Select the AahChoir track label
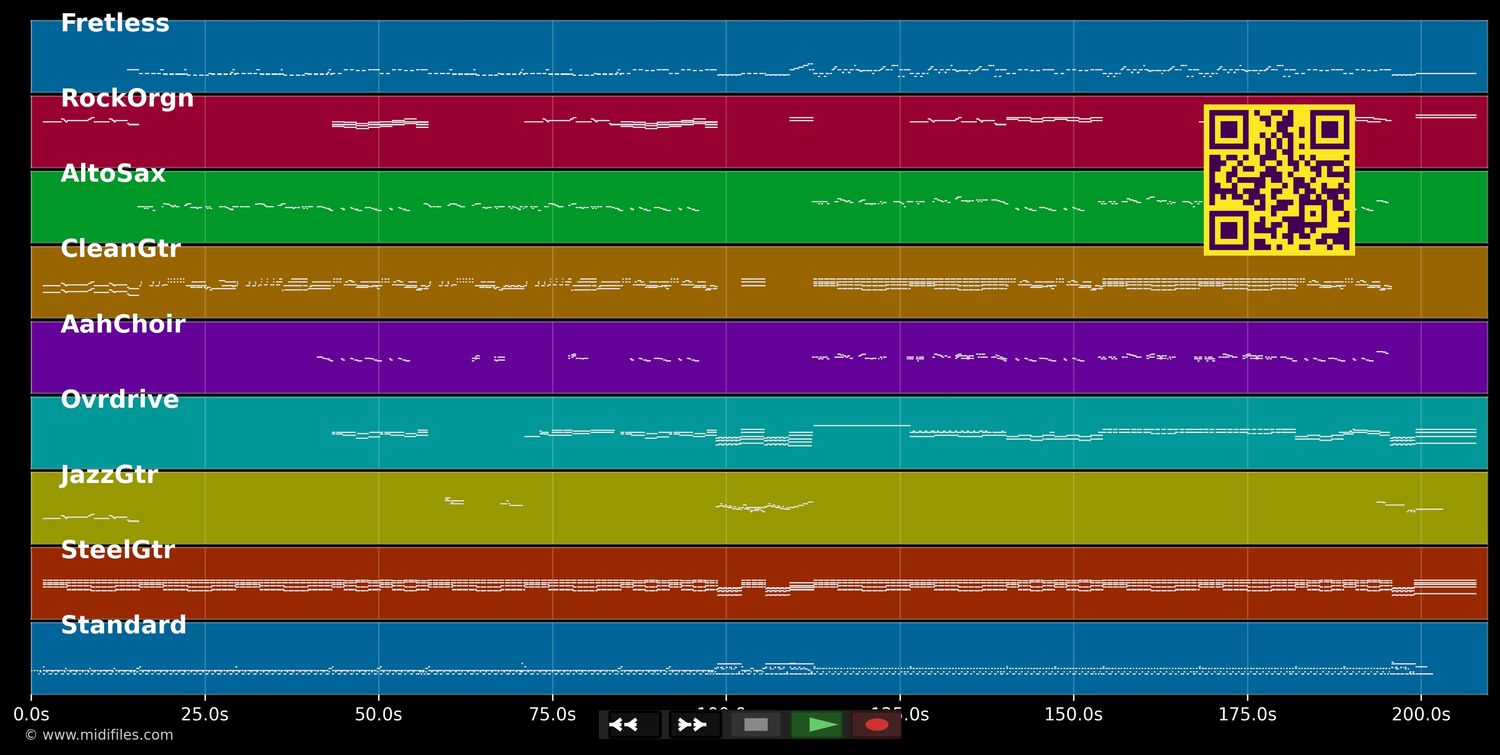This screenshot has height=755, width=1500. tap(123, 324)
